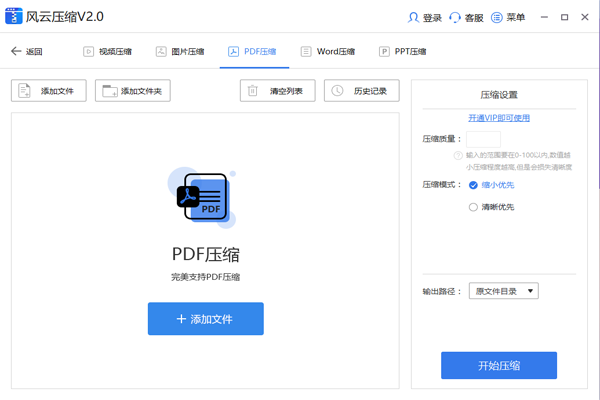Switch to the 图片压缩 tab
The image size is (600, 400).
(x=181, y=51)
